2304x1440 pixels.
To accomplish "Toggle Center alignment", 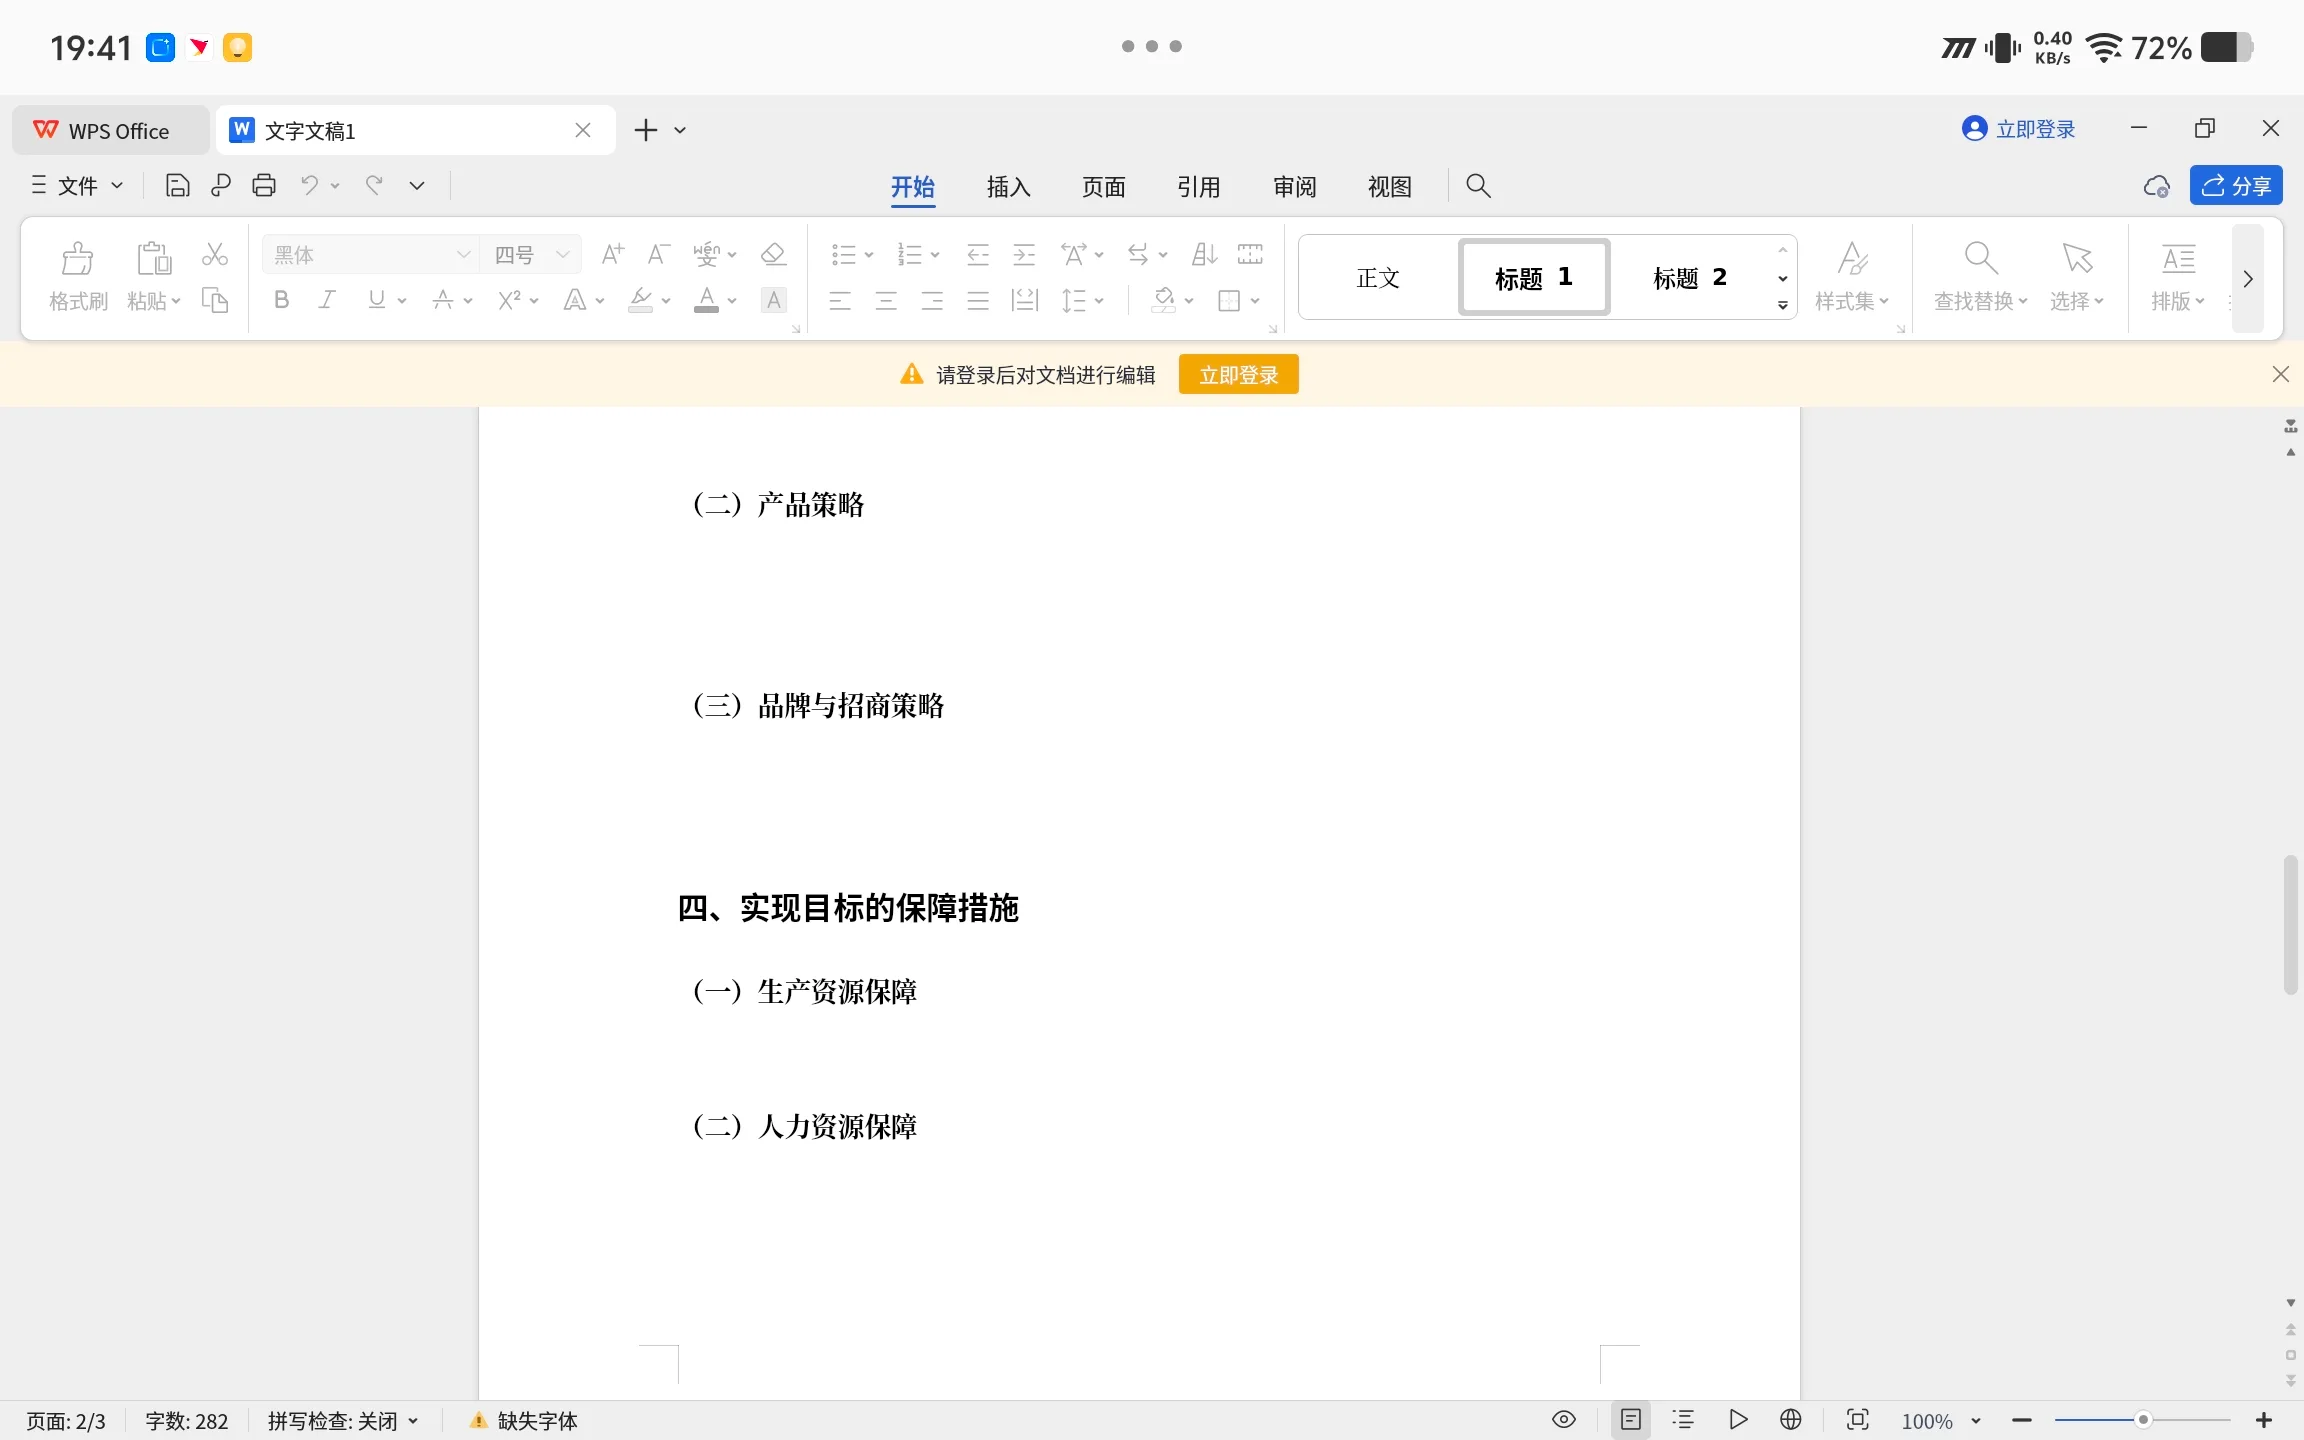I will [886, 300].
